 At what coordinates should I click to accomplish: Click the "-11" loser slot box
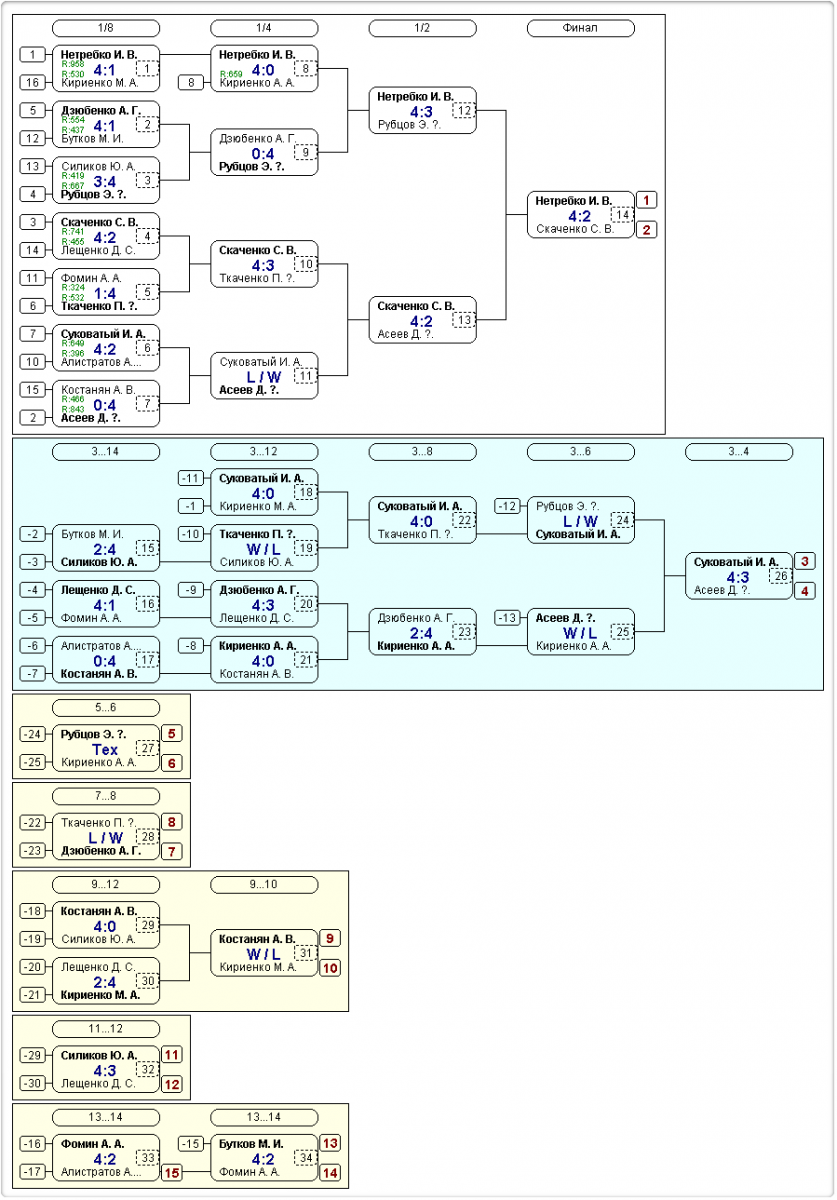click(x=192, y=478)
